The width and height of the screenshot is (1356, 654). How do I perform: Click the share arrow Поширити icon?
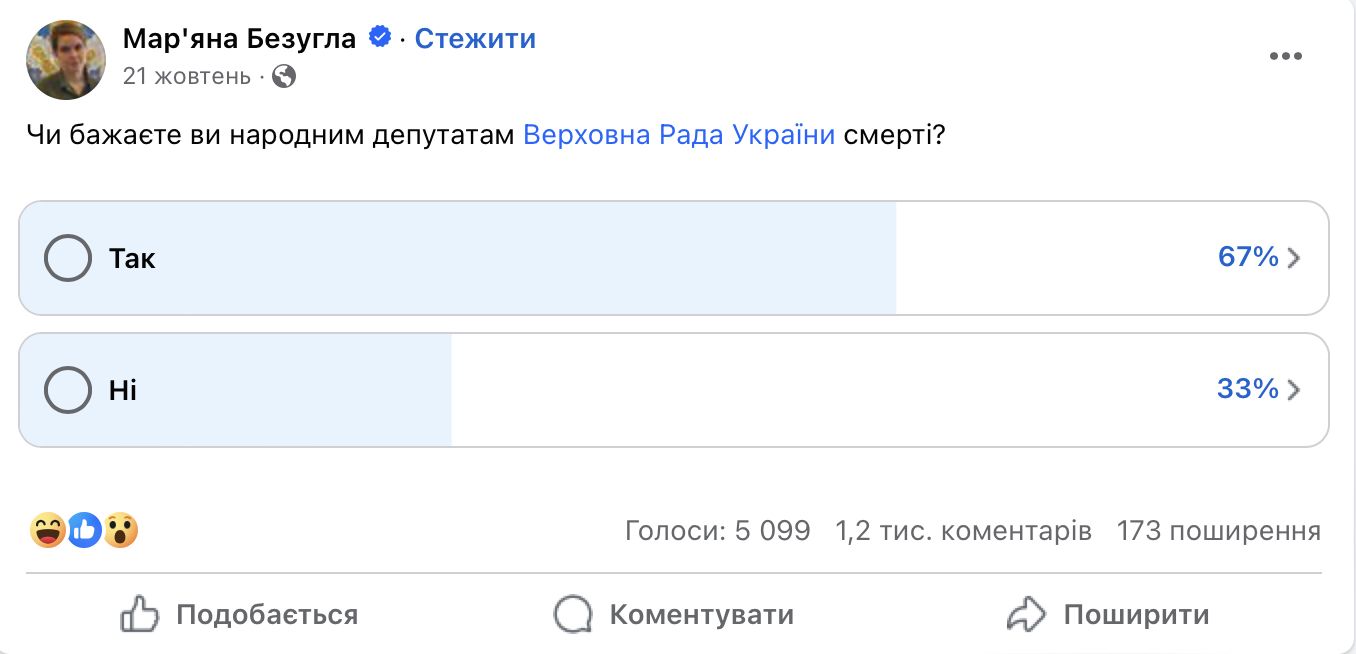click(1026, 614)
